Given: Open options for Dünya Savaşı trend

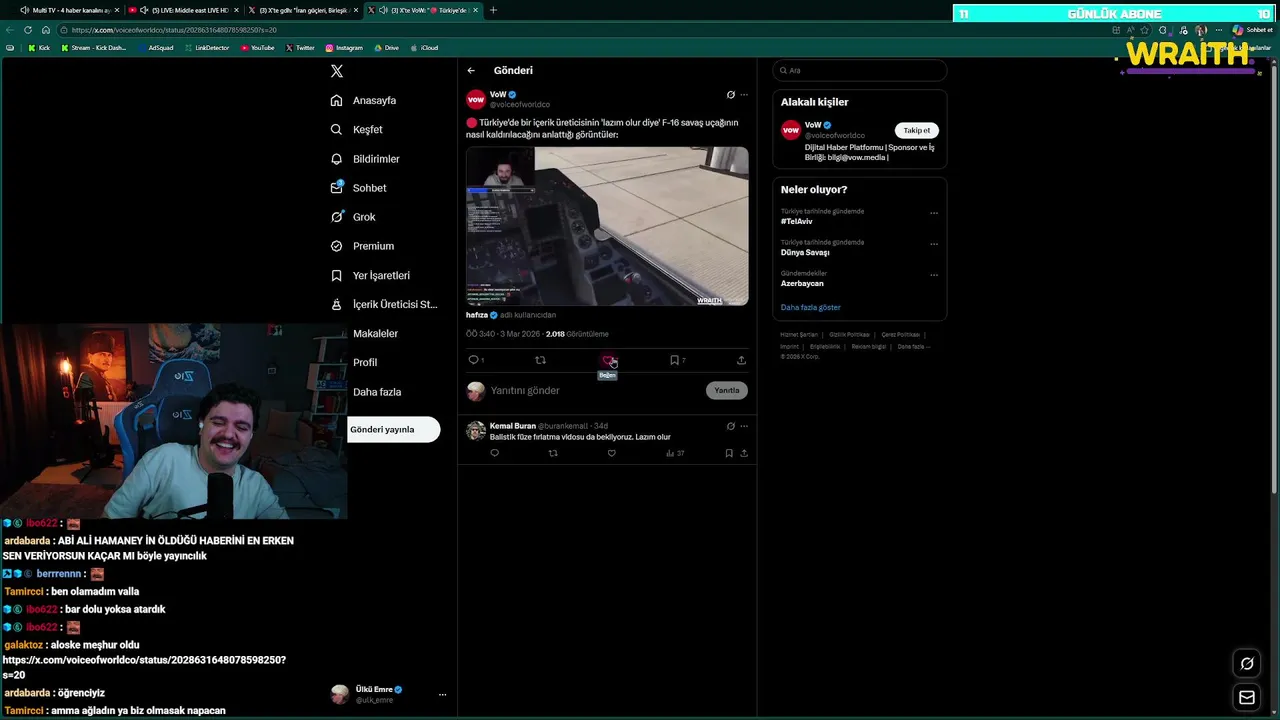Looking at the screenshot, I should (934, 244).
